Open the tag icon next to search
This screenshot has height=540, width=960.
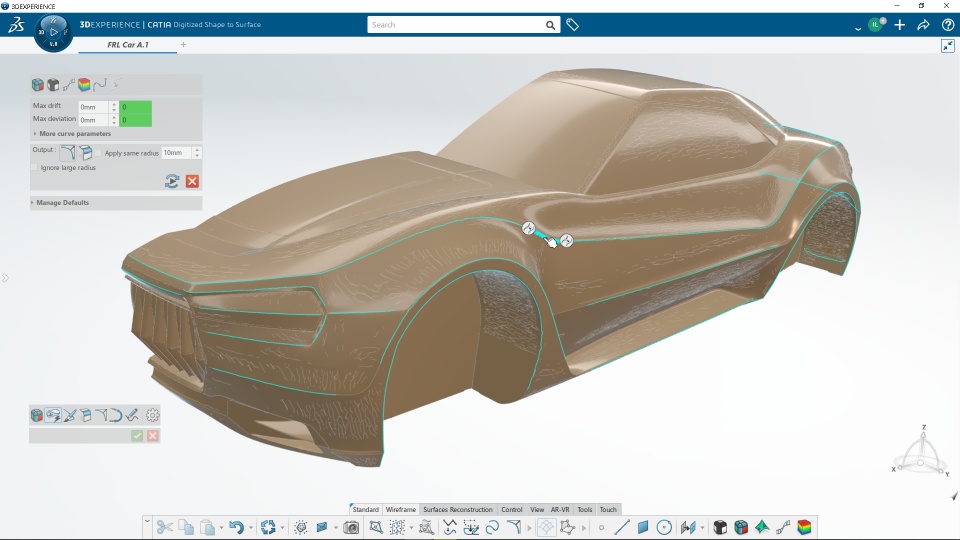click(x=573, y=25)
